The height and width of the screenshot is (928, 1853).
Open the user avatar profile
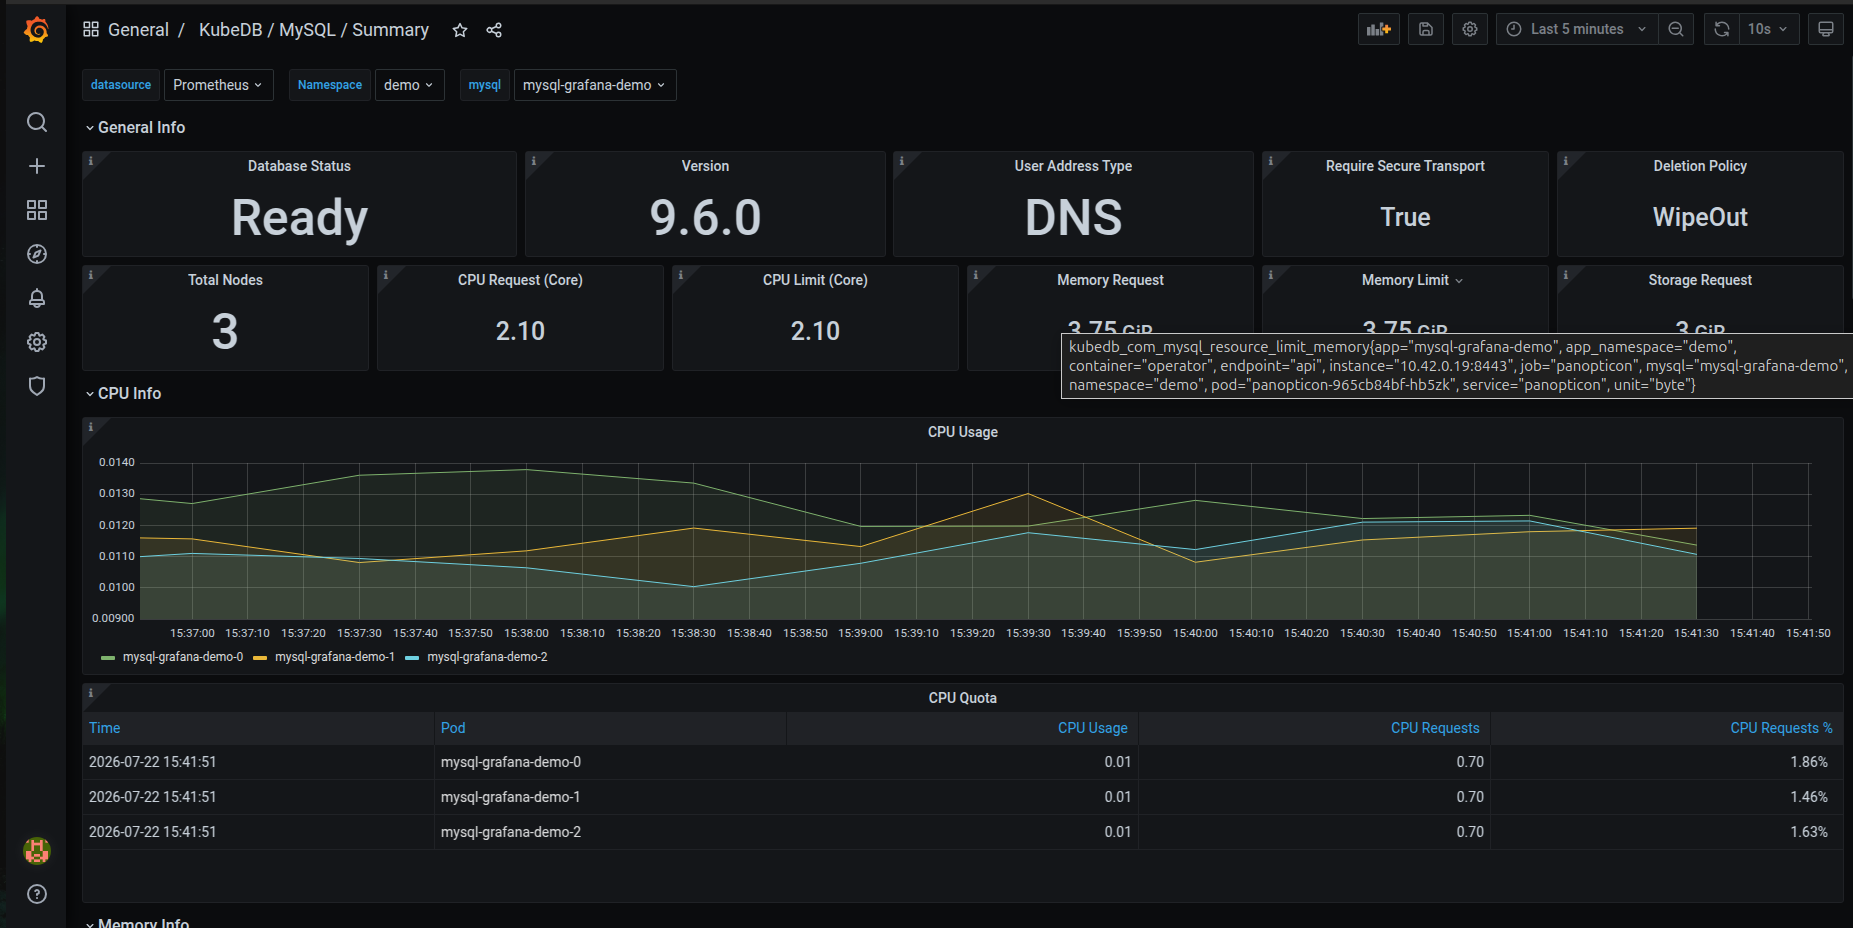tap(37, 851)
